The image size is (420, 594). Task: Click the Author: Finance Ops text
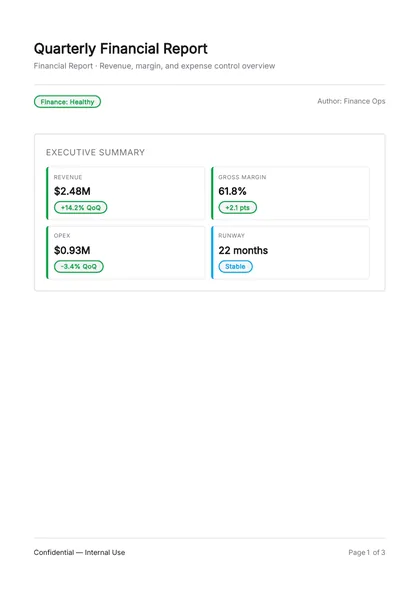tap(351, 101)
